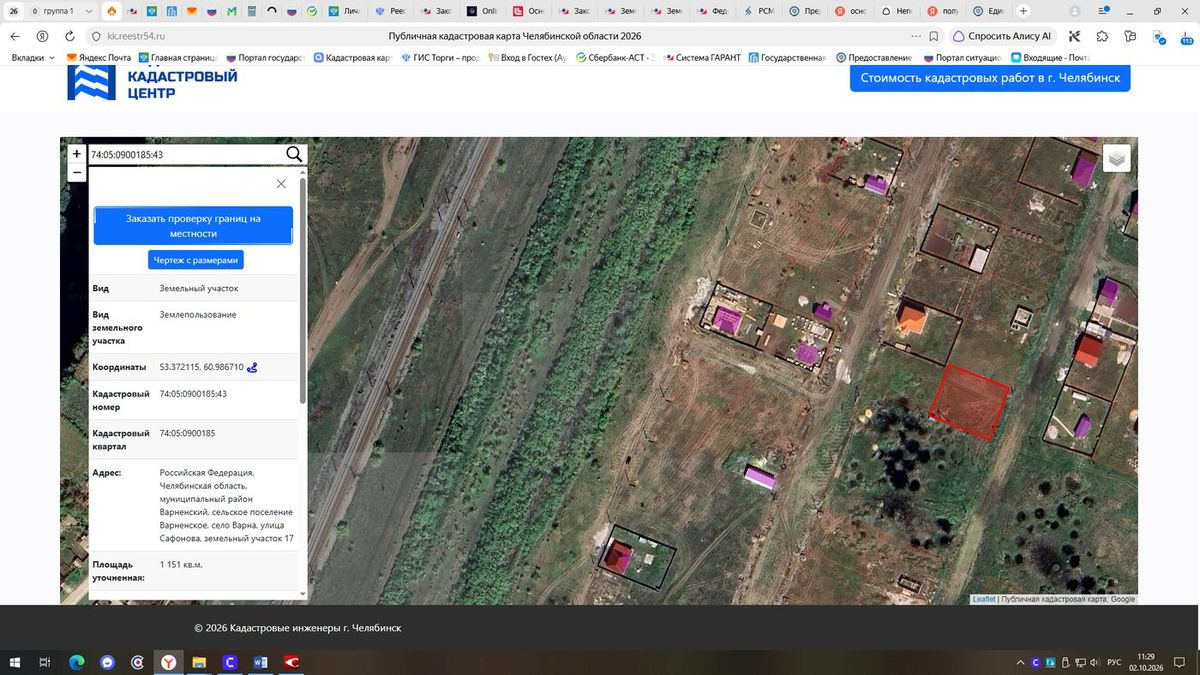
Task: Click Заказать проверку границ на местности button
Action: pos(193,226)
